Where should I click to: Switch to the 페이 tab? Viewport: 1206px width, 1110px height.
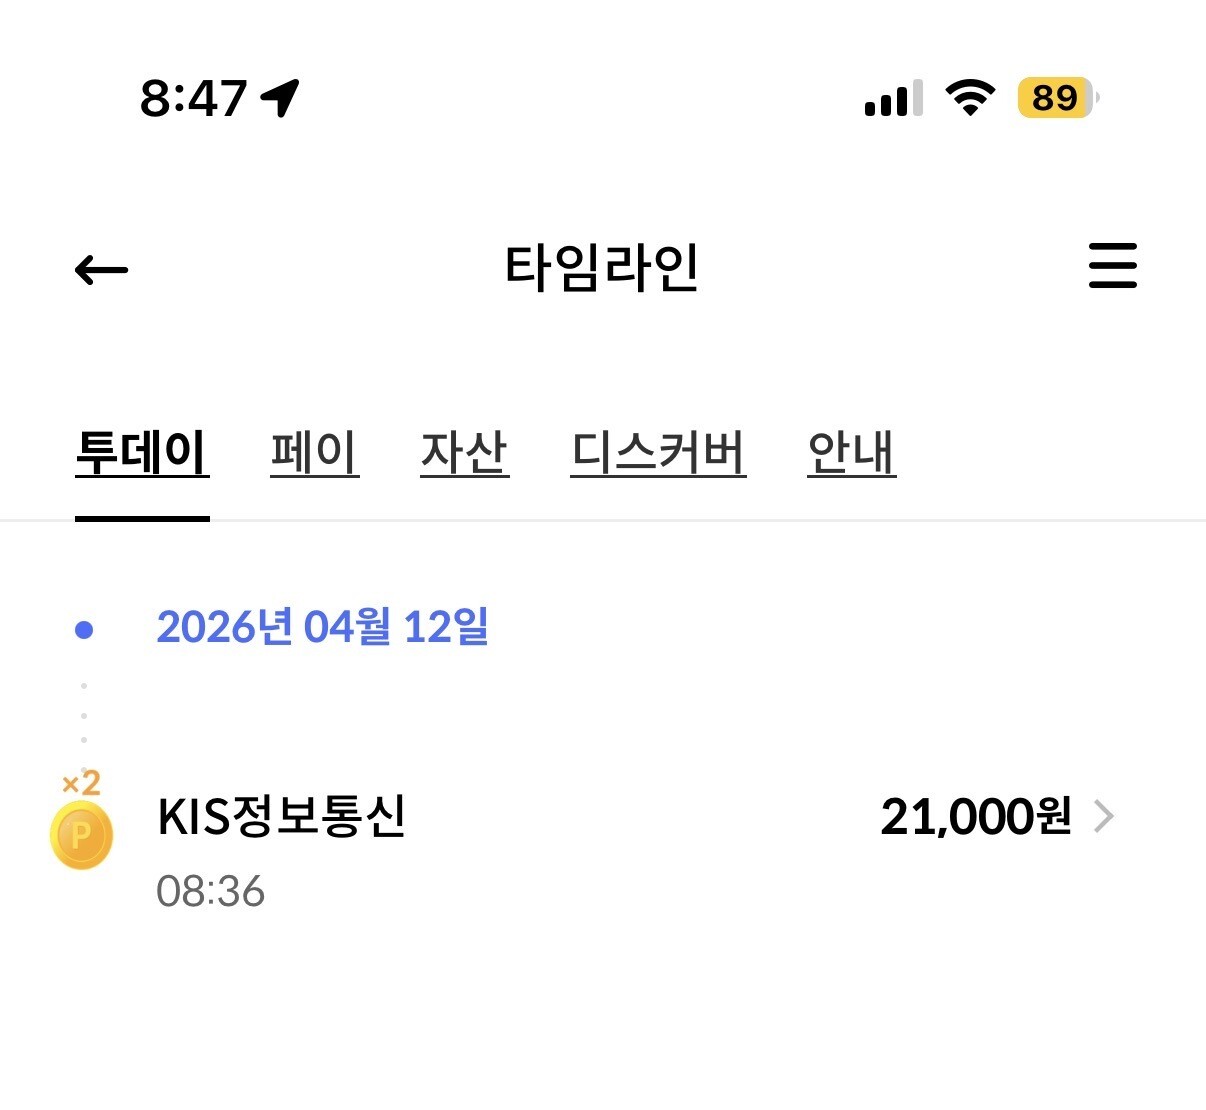314,452
